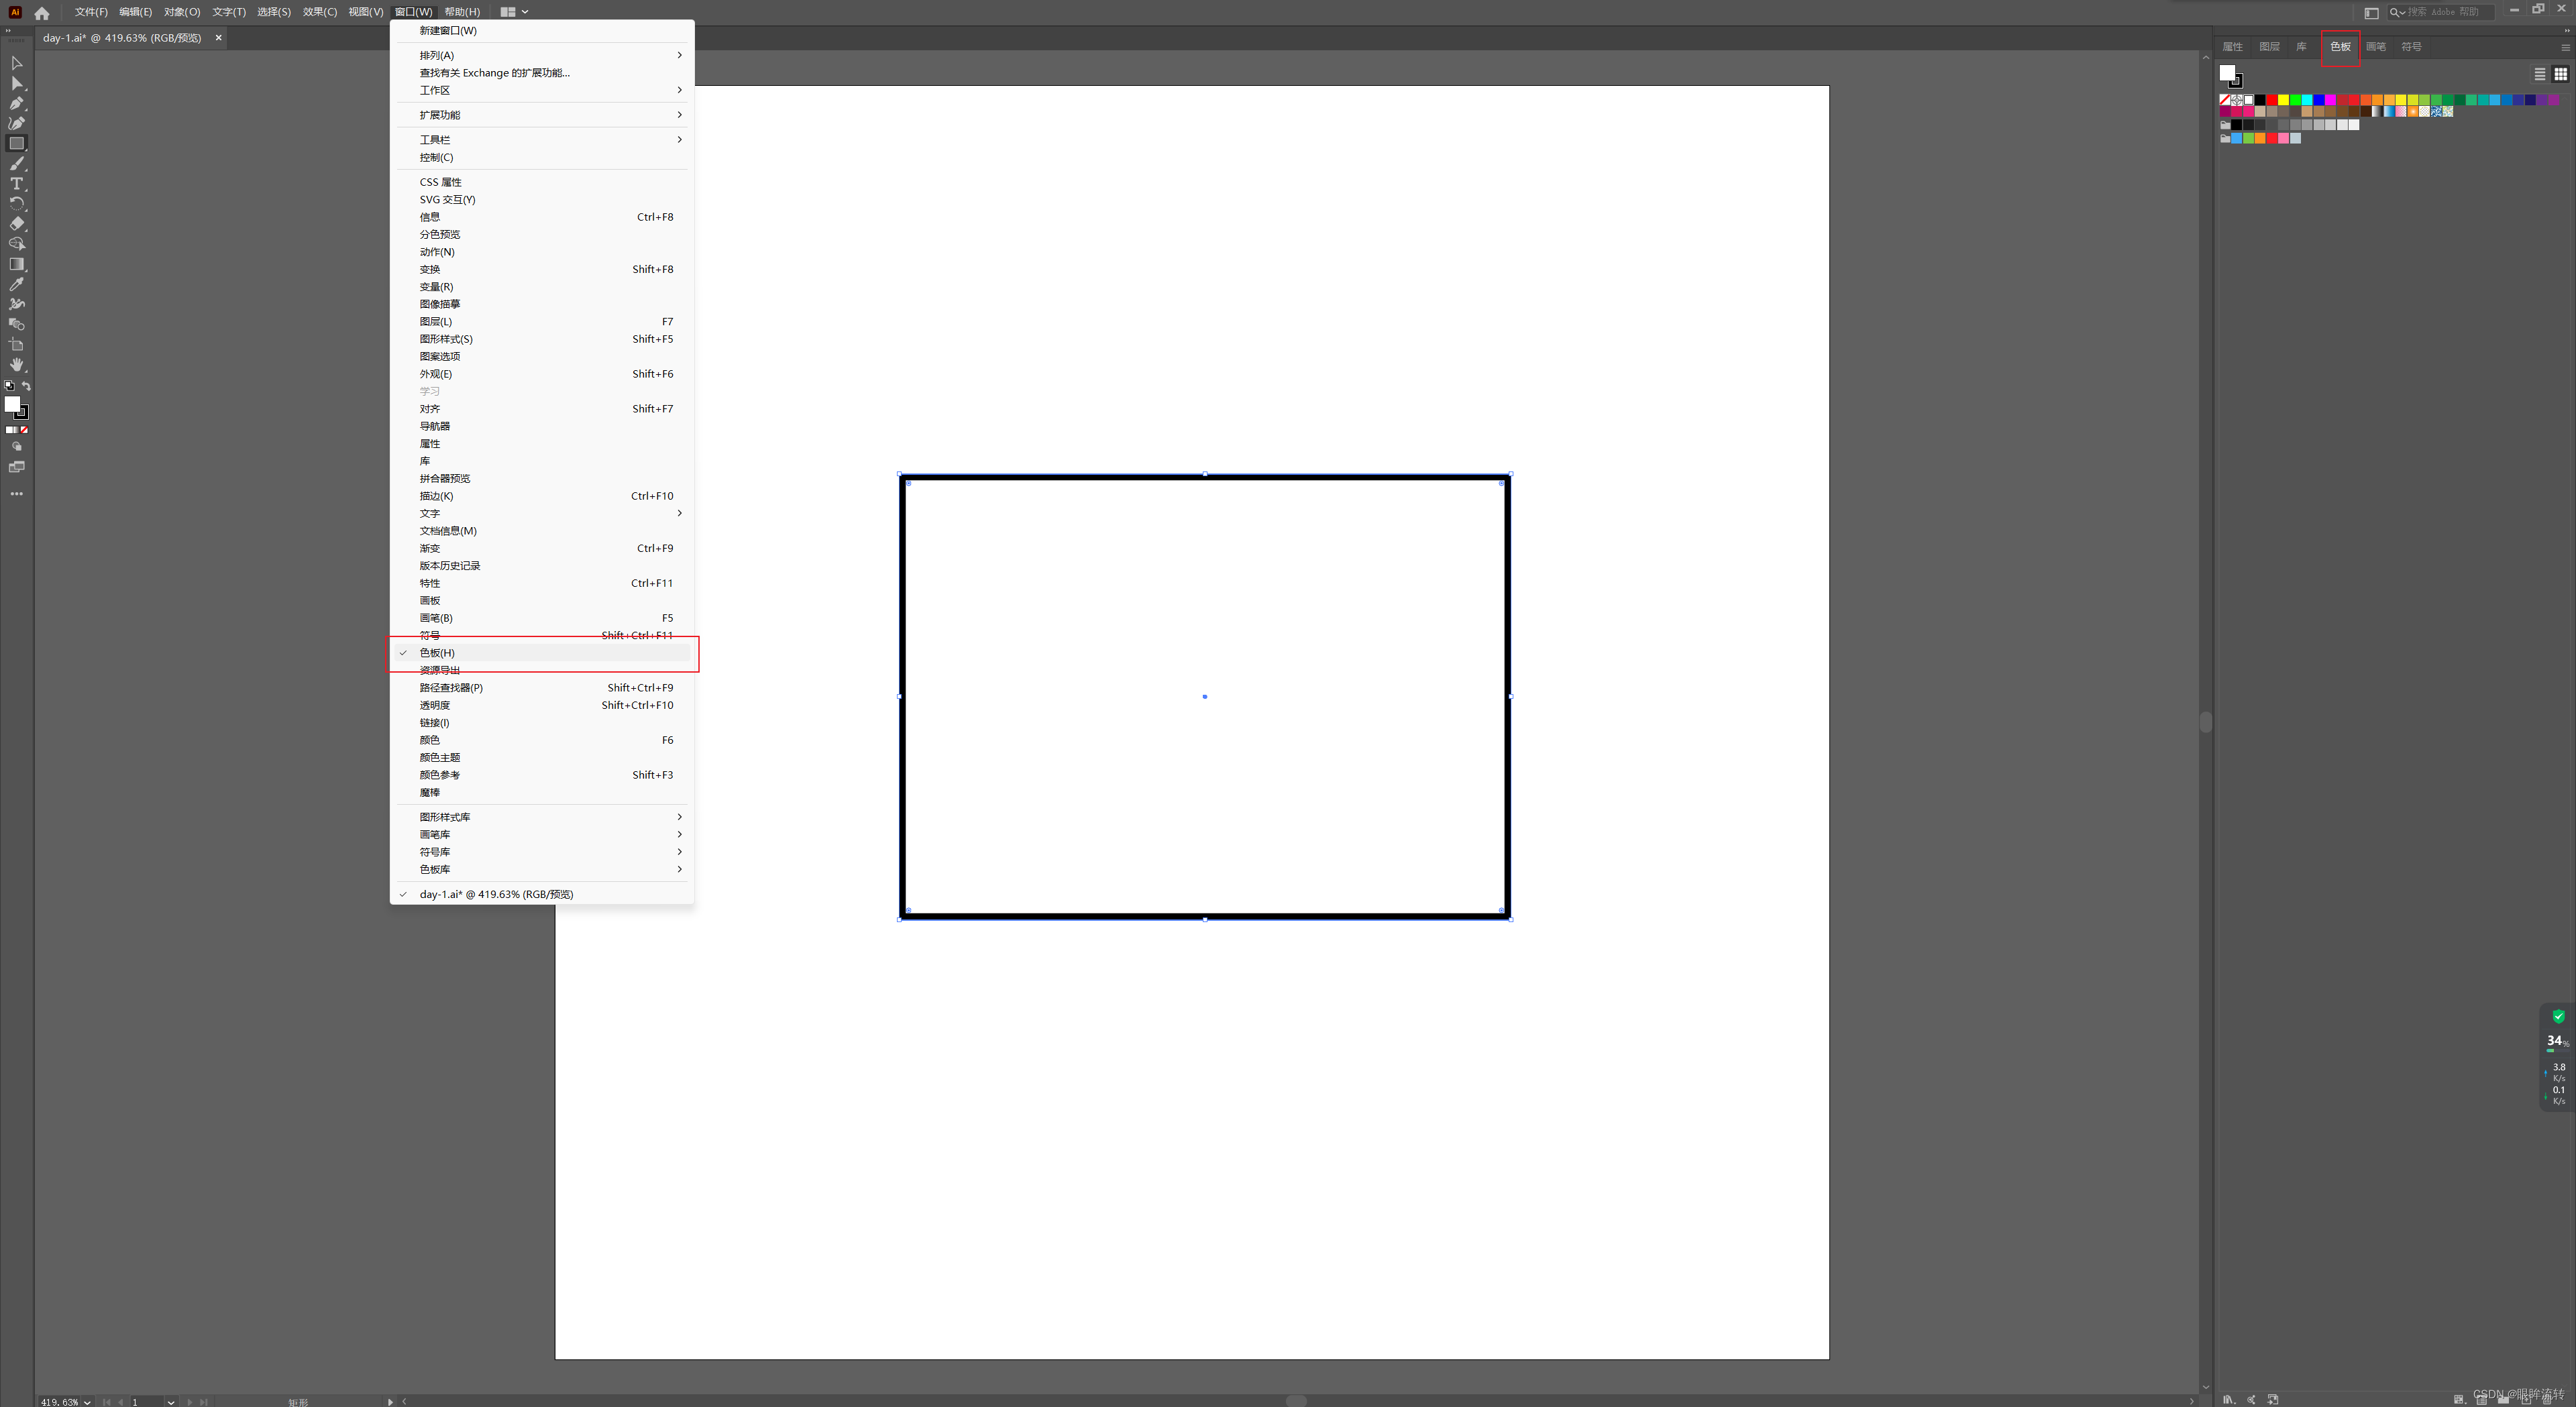Screen dimensions: 2576x1407
Task: Select the Curvature tool
Action: click(16, 123)
